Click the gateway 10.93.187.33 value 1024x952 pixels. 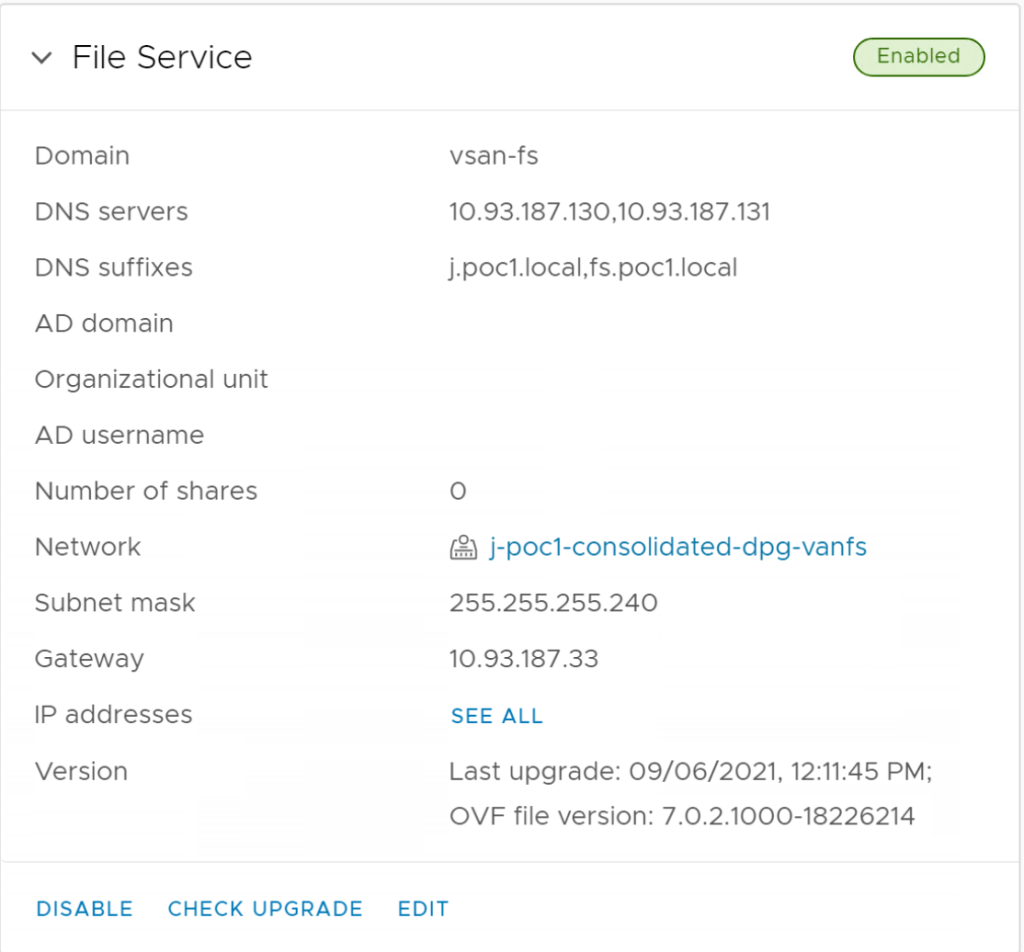coord(523,659)
